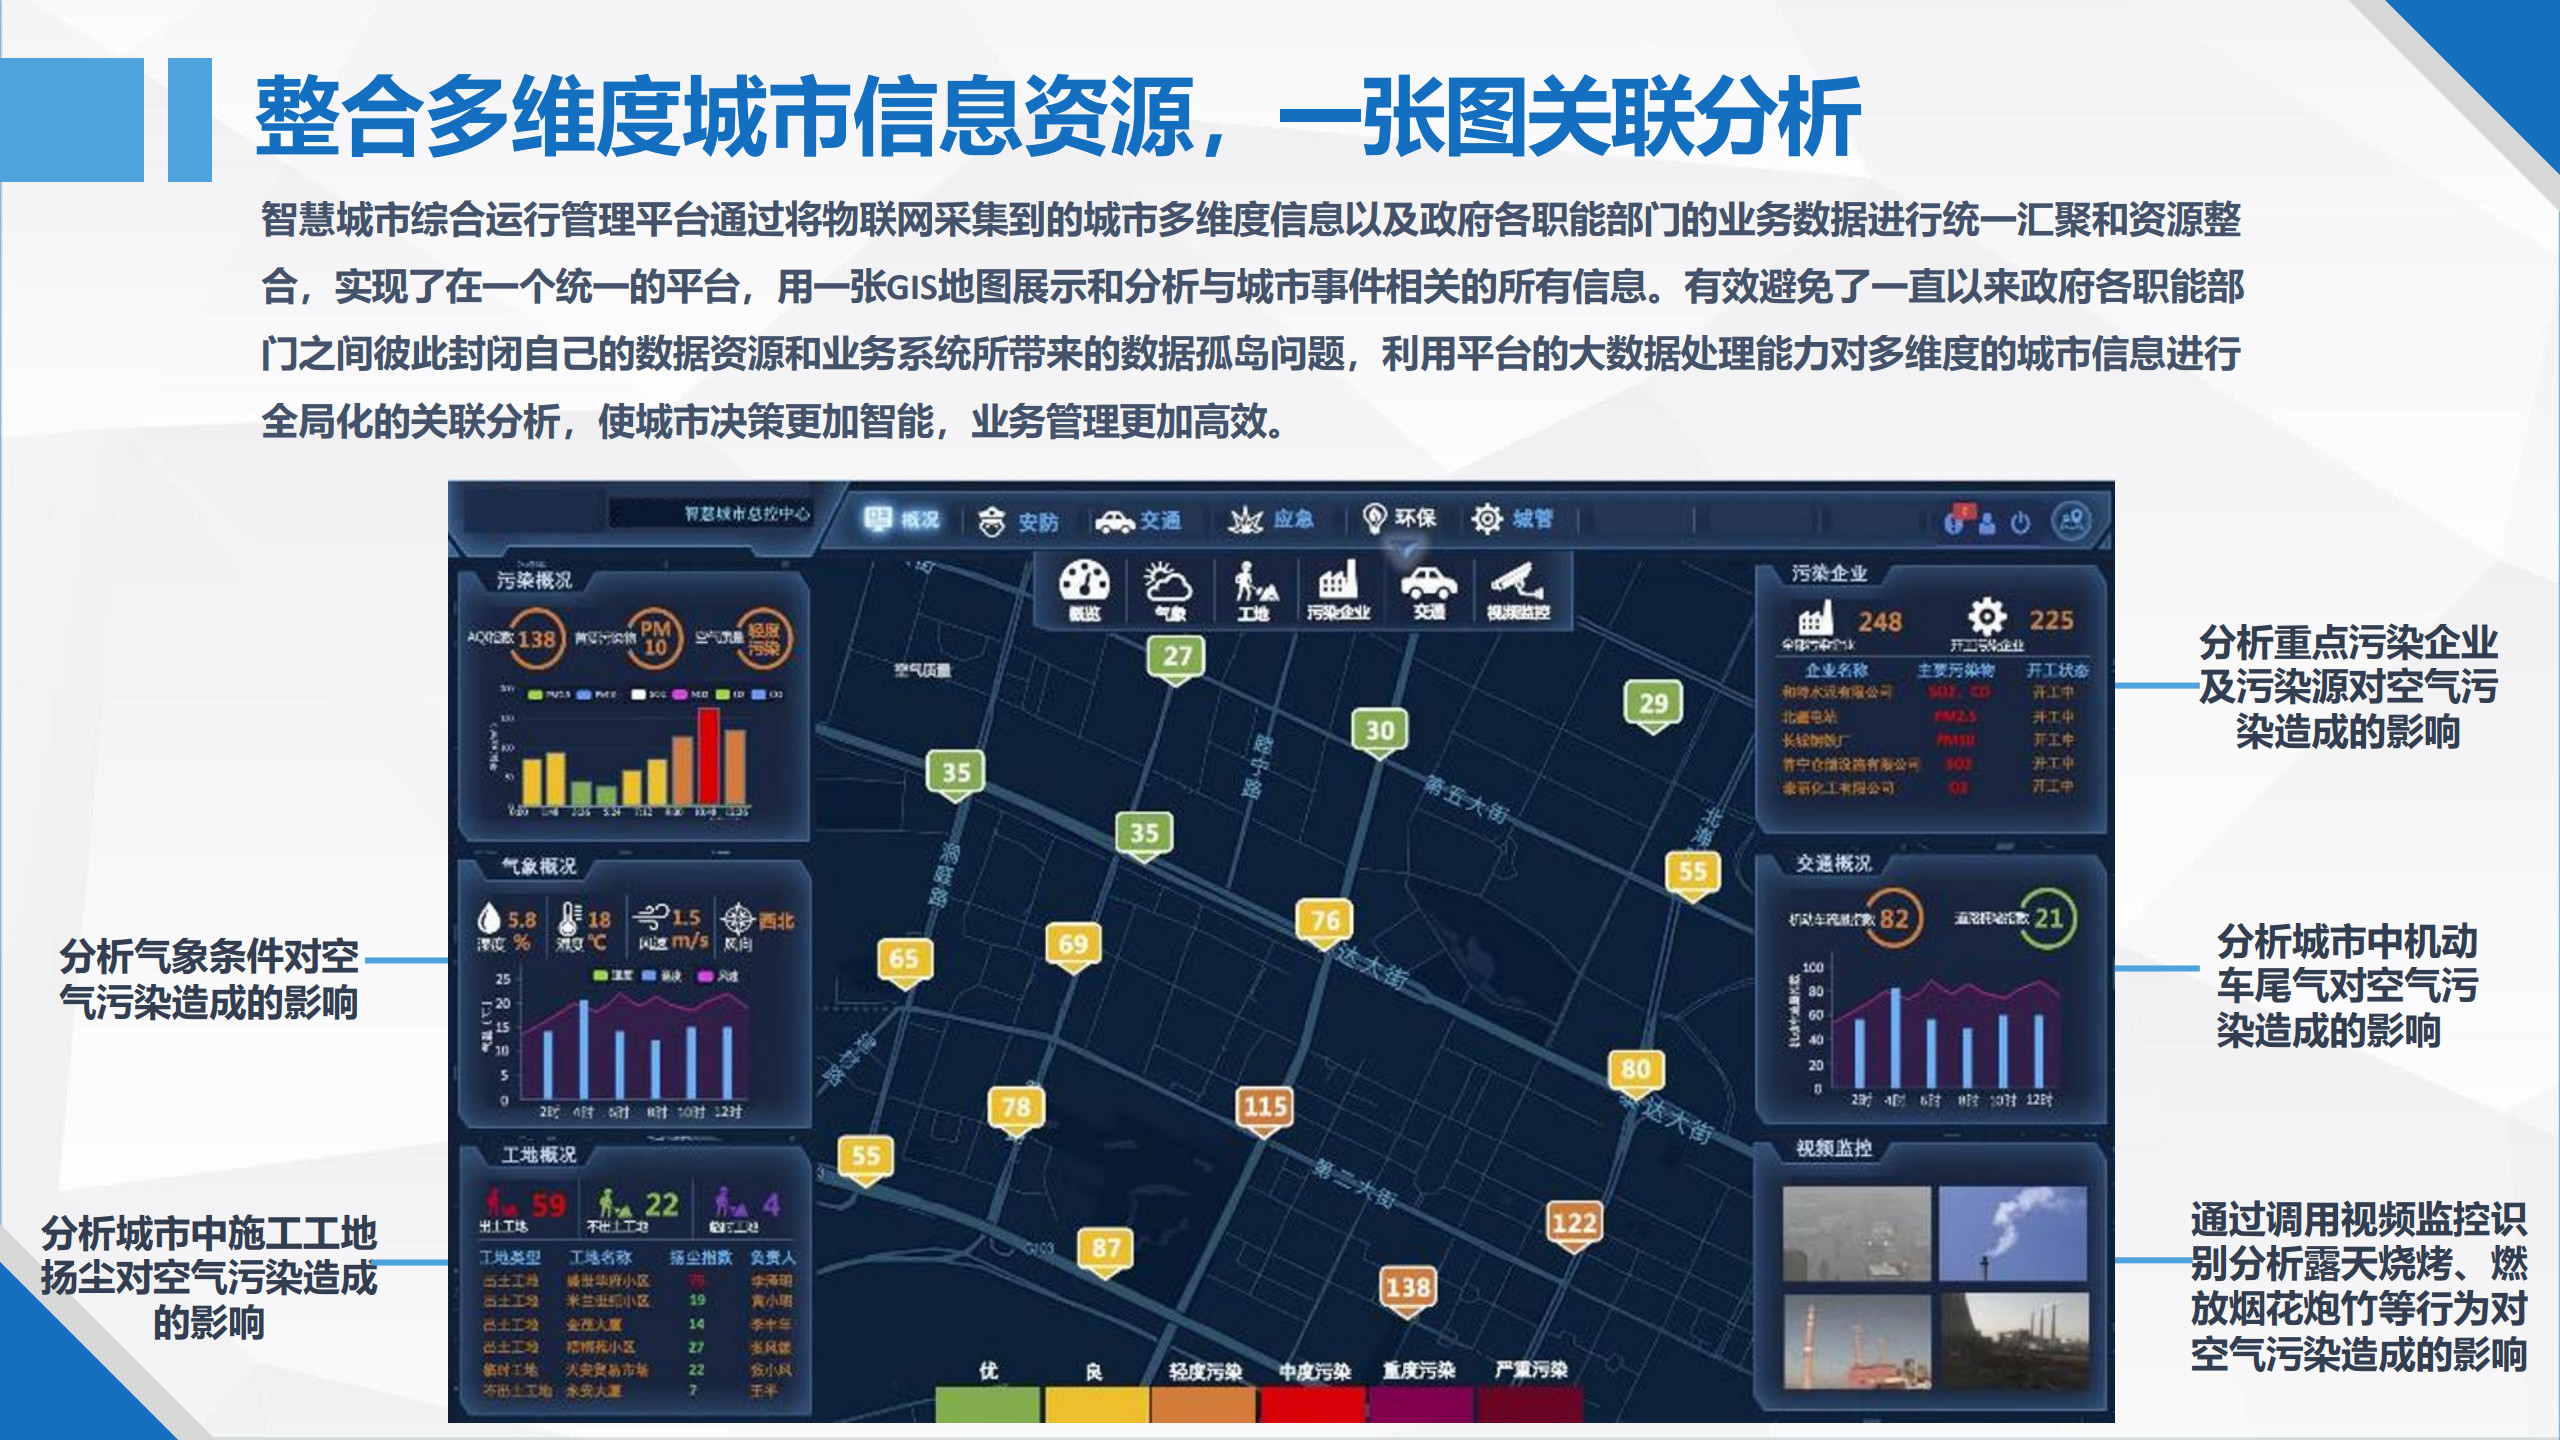Screen dimensions: 2560x1440
Task: Open the 城管 city management tab
Action: [x=1512, y=519]
